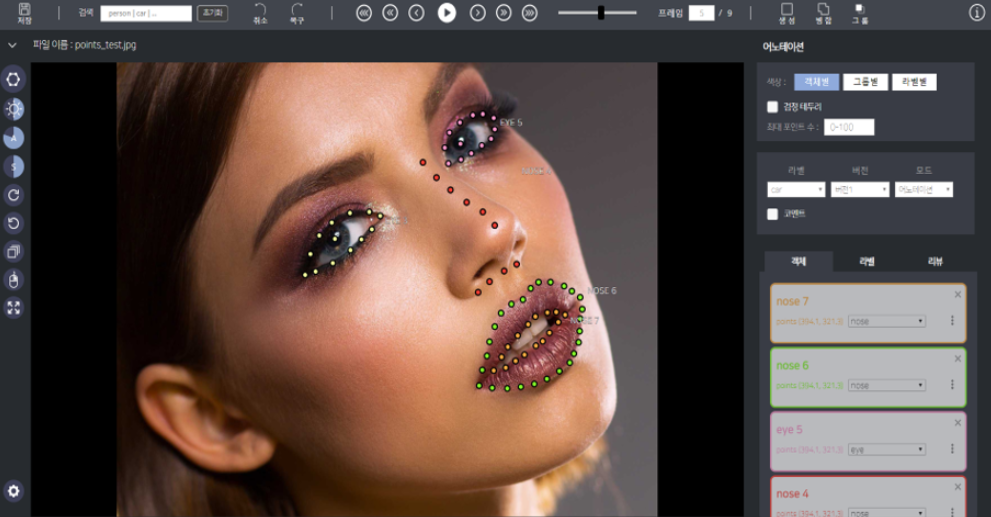Select the 'nose 4' object title
Screen dimensions: 991x517
(792, 494)
